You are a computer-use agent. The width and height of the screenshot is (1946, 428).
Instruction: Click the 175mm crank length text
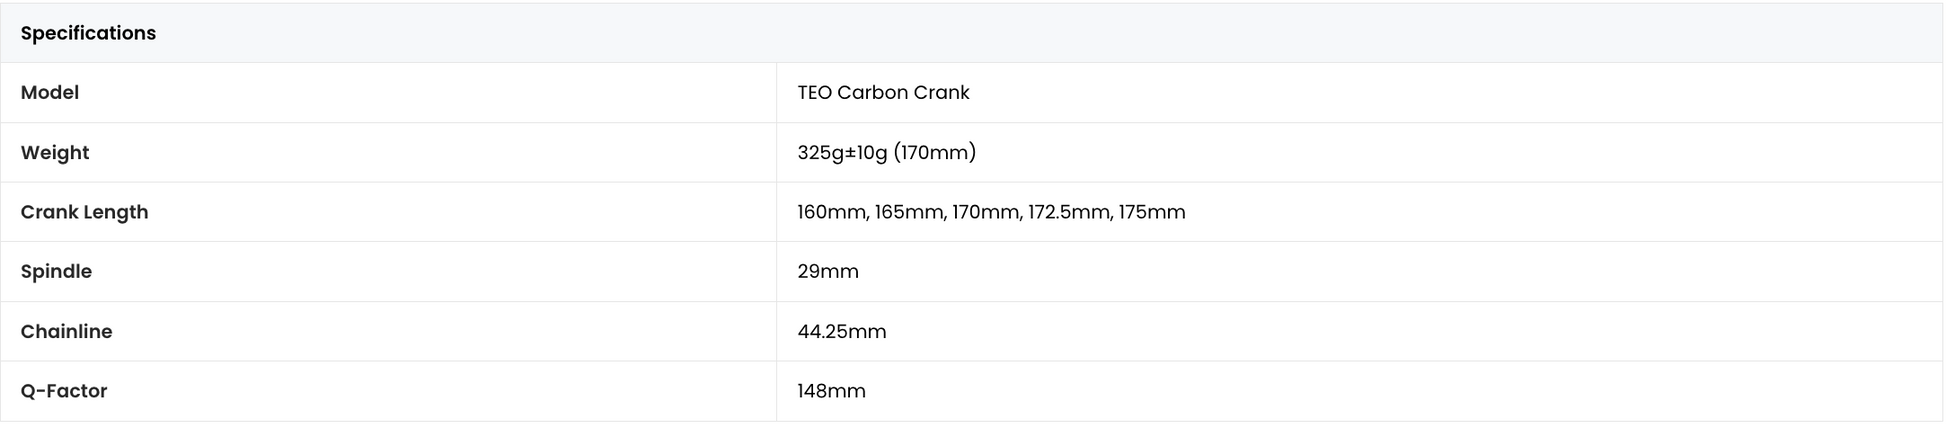click(x=1152, y=212)
